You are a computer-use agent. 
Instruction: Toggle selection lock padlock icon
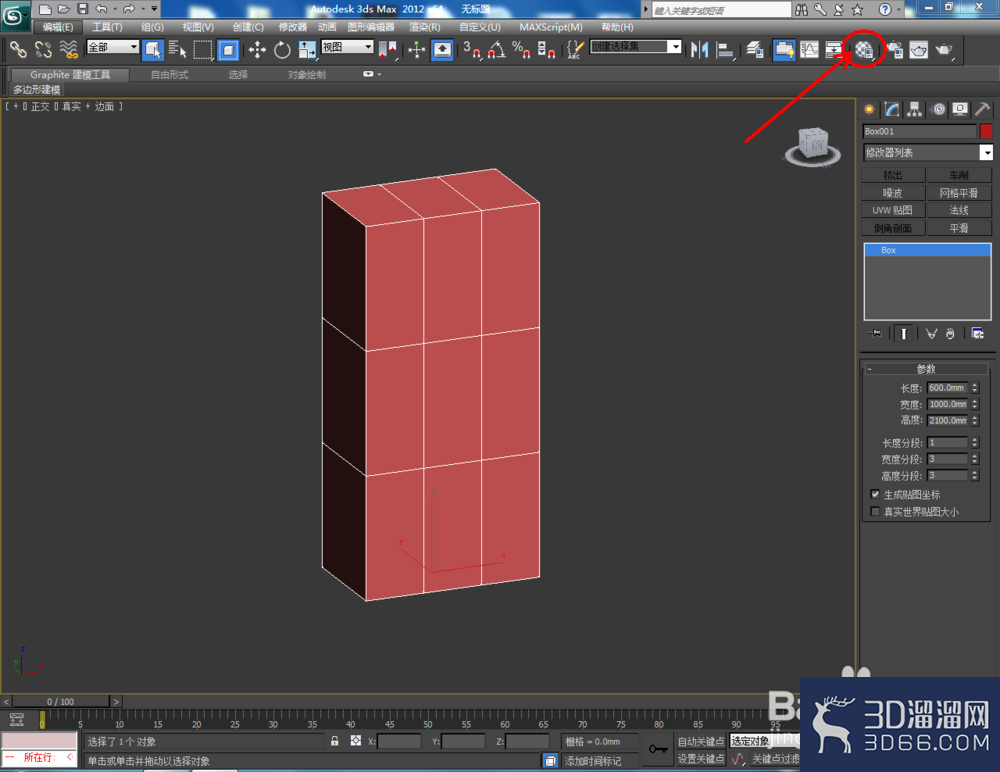tap(334, 741)
